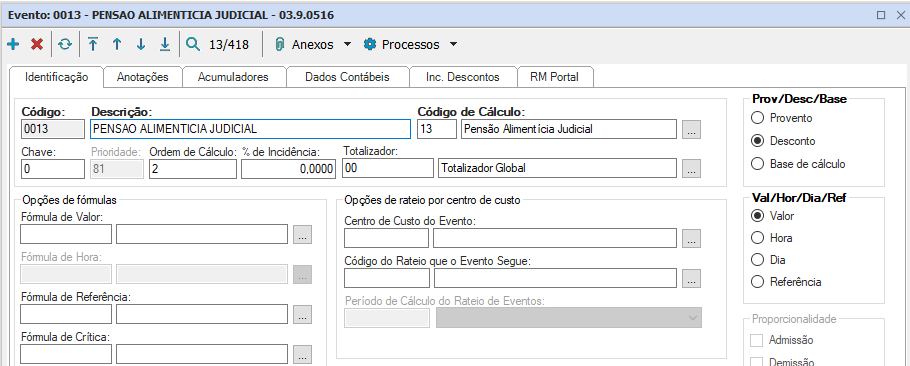This screenshot has height=366, width=910.
Task: Refresh the record with circular arrows icon
Action: (x=65, y=44)
